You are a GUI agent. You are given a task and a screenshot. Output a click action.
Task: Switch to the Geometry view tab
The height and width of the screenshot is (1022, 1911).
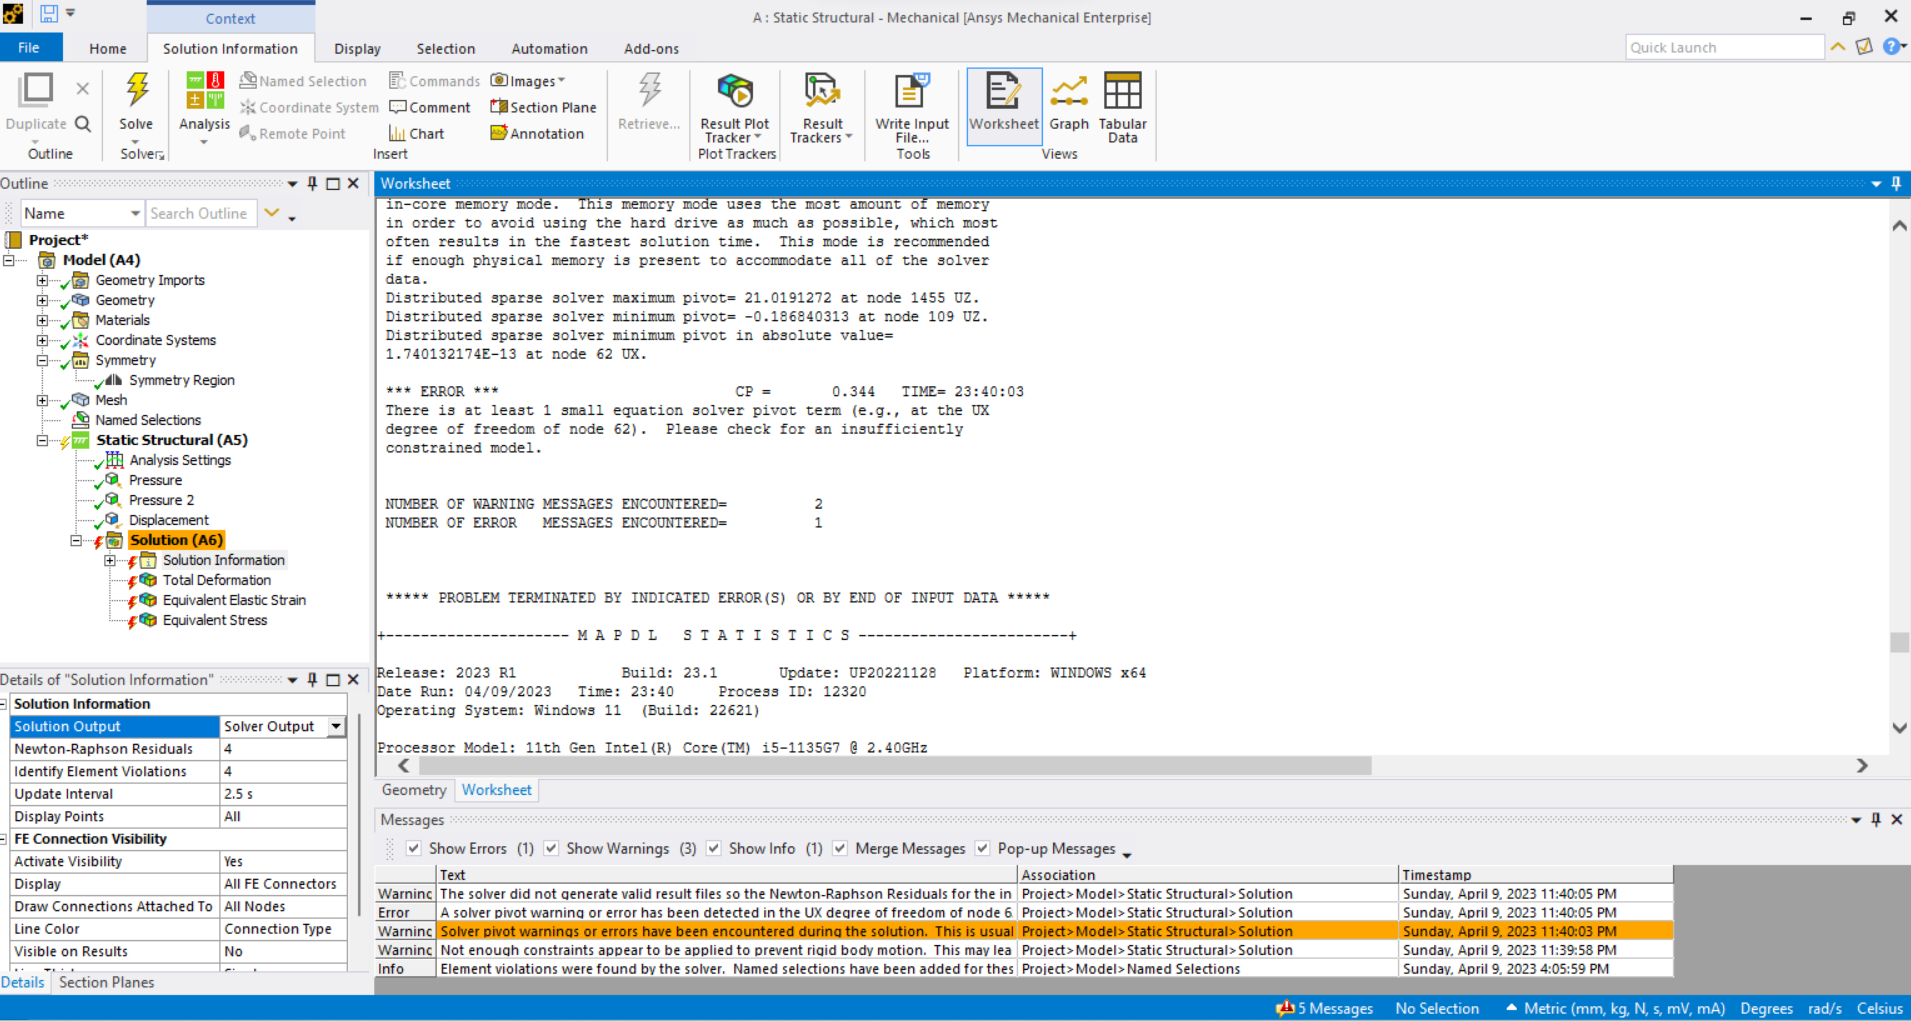(414, 790)
